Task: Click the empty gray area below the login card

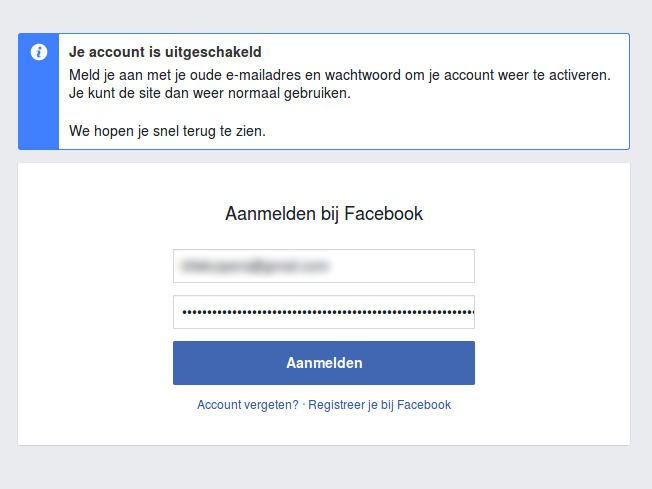Action: [x=324, y=467]
